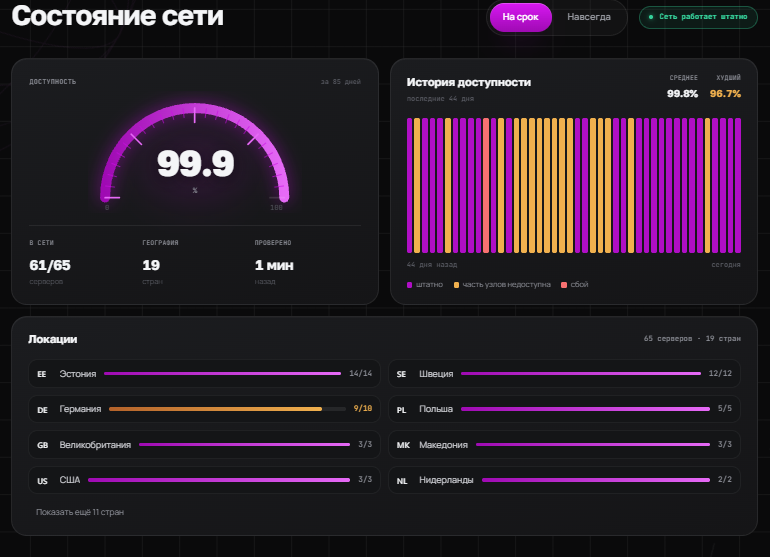Open the Германия location row

pyautogui.click(x=204, y=409)
